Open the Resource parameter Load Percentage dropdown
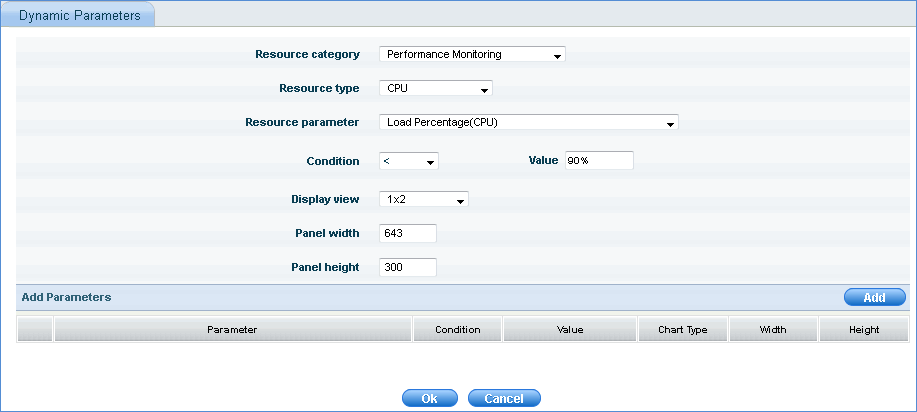917x412 pixels. coord(529,123)
